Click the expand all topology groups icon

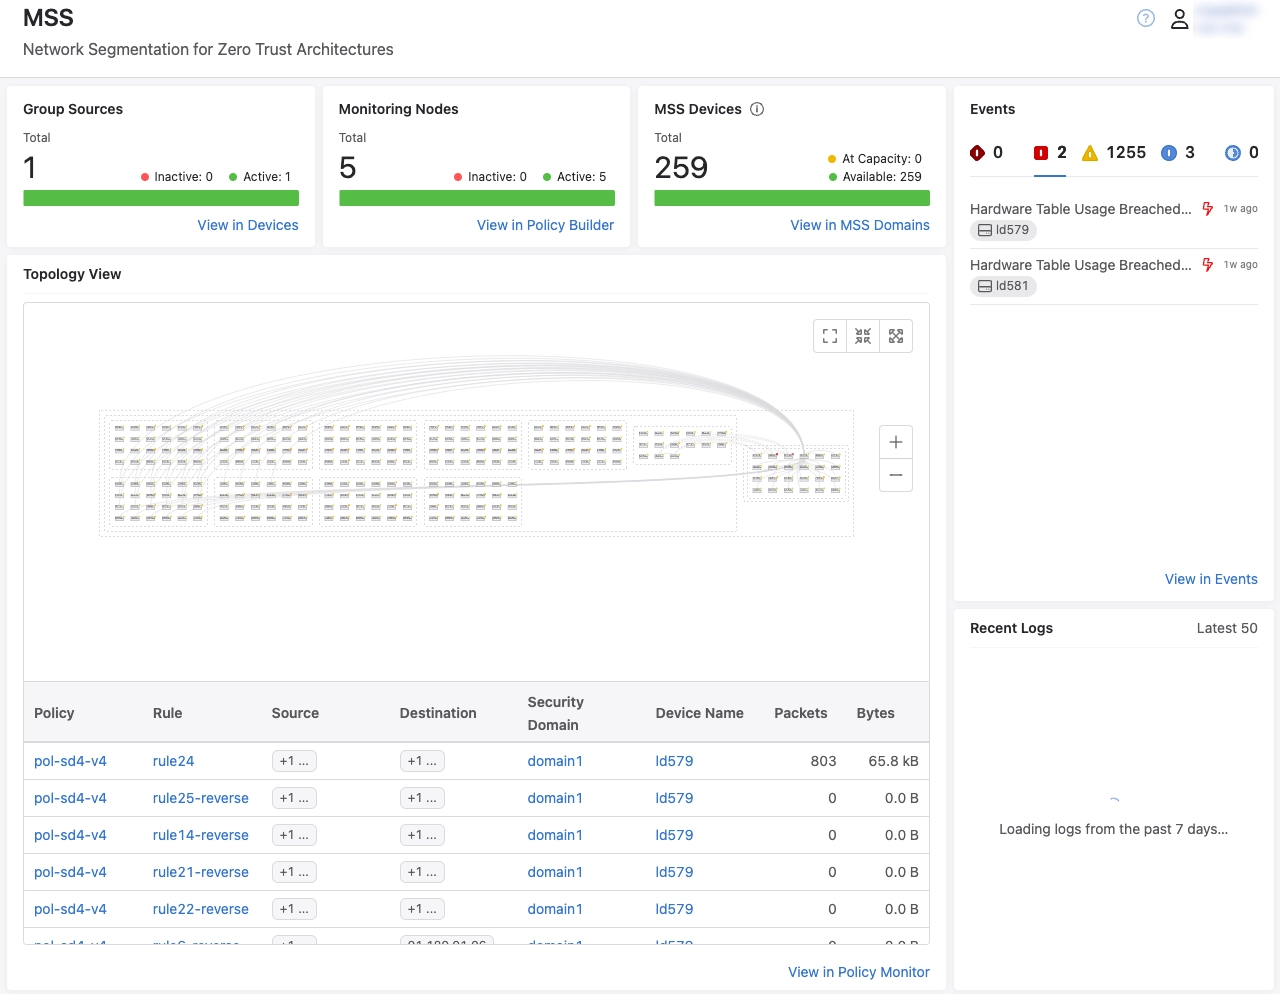pyautogui.click(x=896, y=336)
